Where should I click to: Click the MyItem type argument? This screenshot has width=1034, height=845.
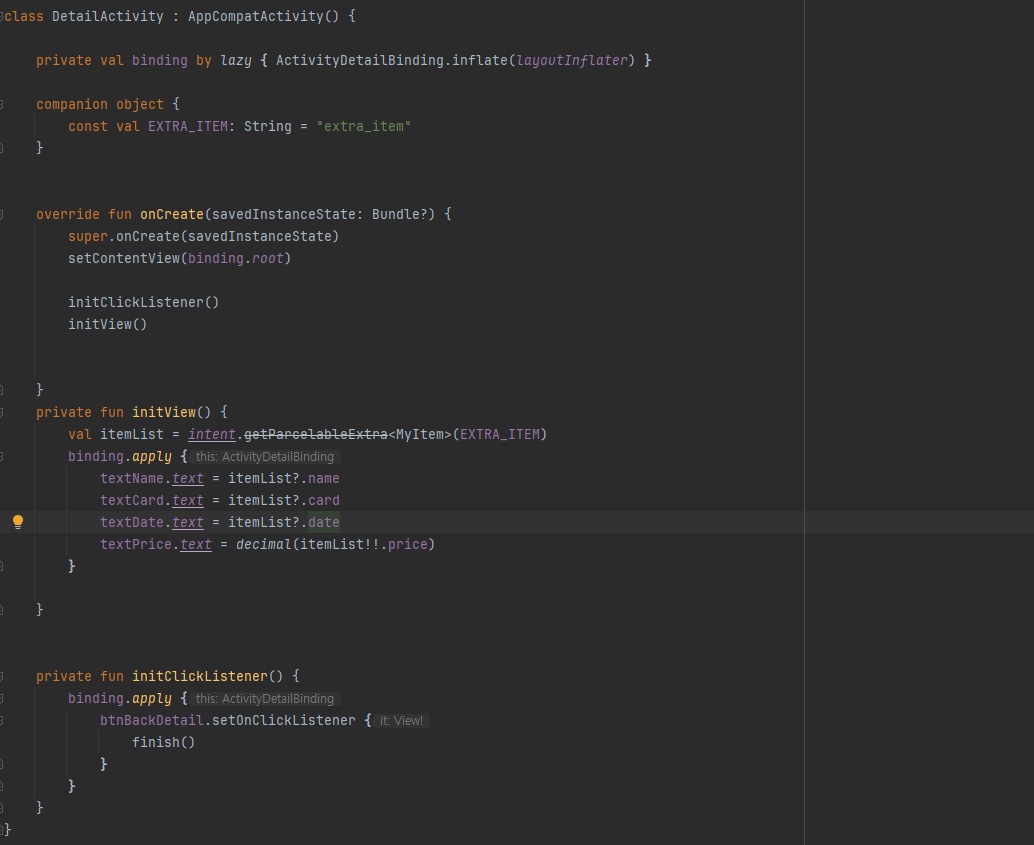tap(419, 435)
